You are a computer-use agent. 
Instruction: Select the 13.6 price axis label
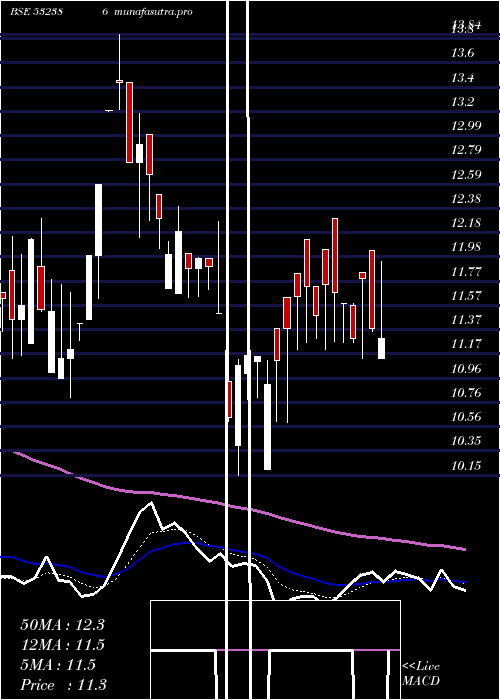[x=463, y=54]
